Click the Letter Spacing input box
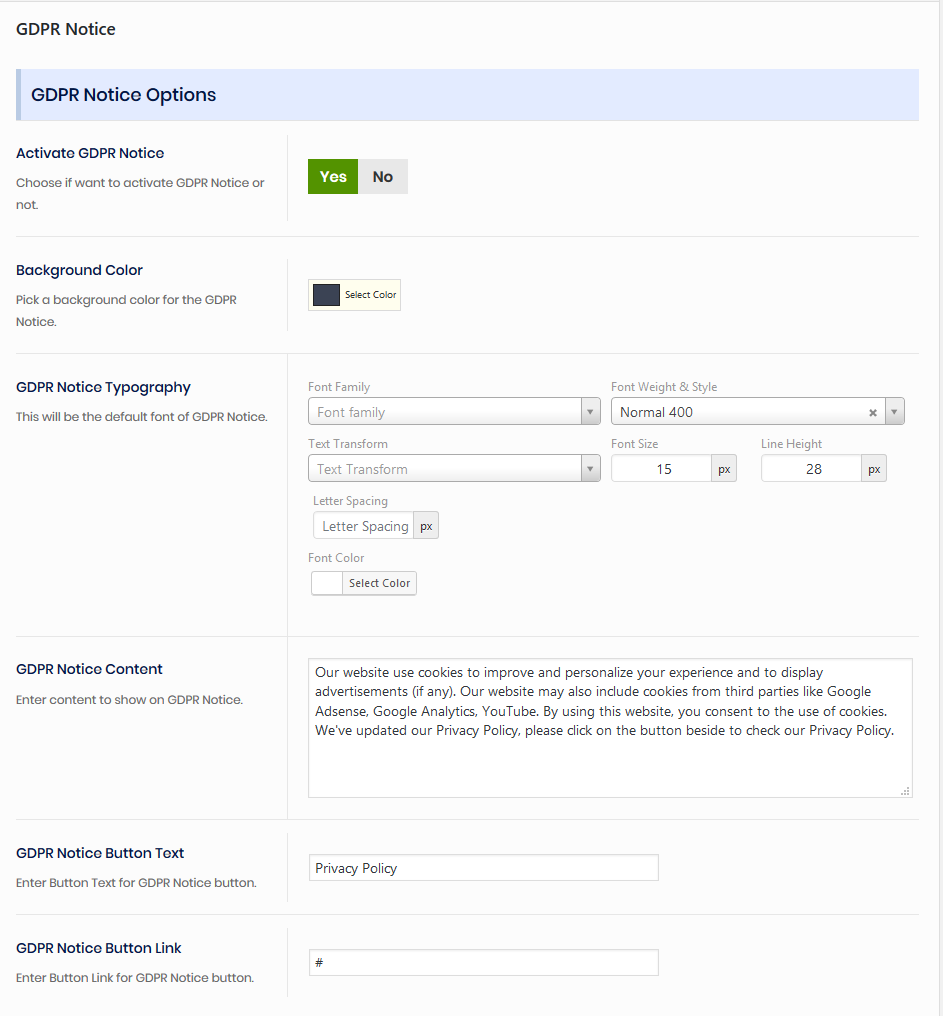 click(x=364, y=526)
